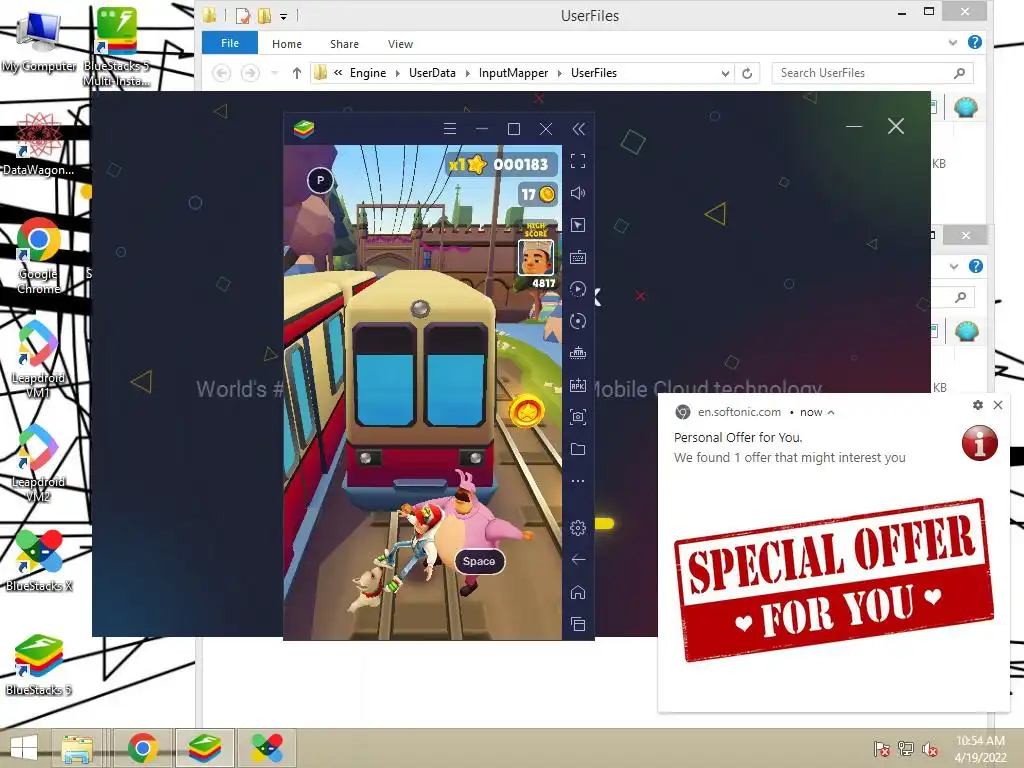This screenshot has height=768, width=1024.
Task: Open the media folder icon in BlueStacks sidebar
Action: [x=578, y=449]
